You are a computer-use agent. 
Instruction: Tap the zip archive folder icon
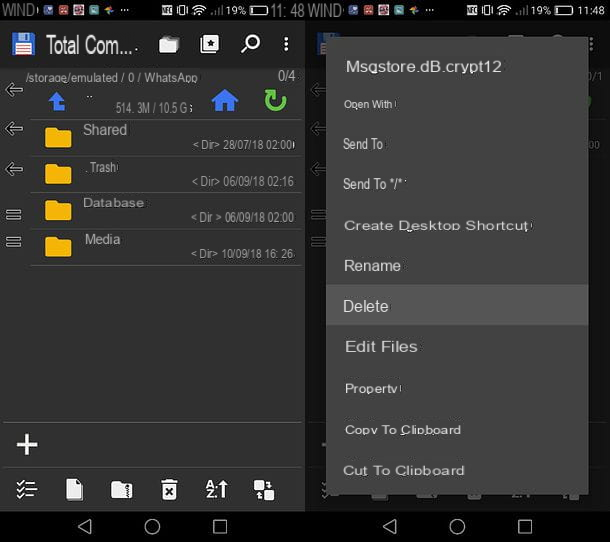122,490
